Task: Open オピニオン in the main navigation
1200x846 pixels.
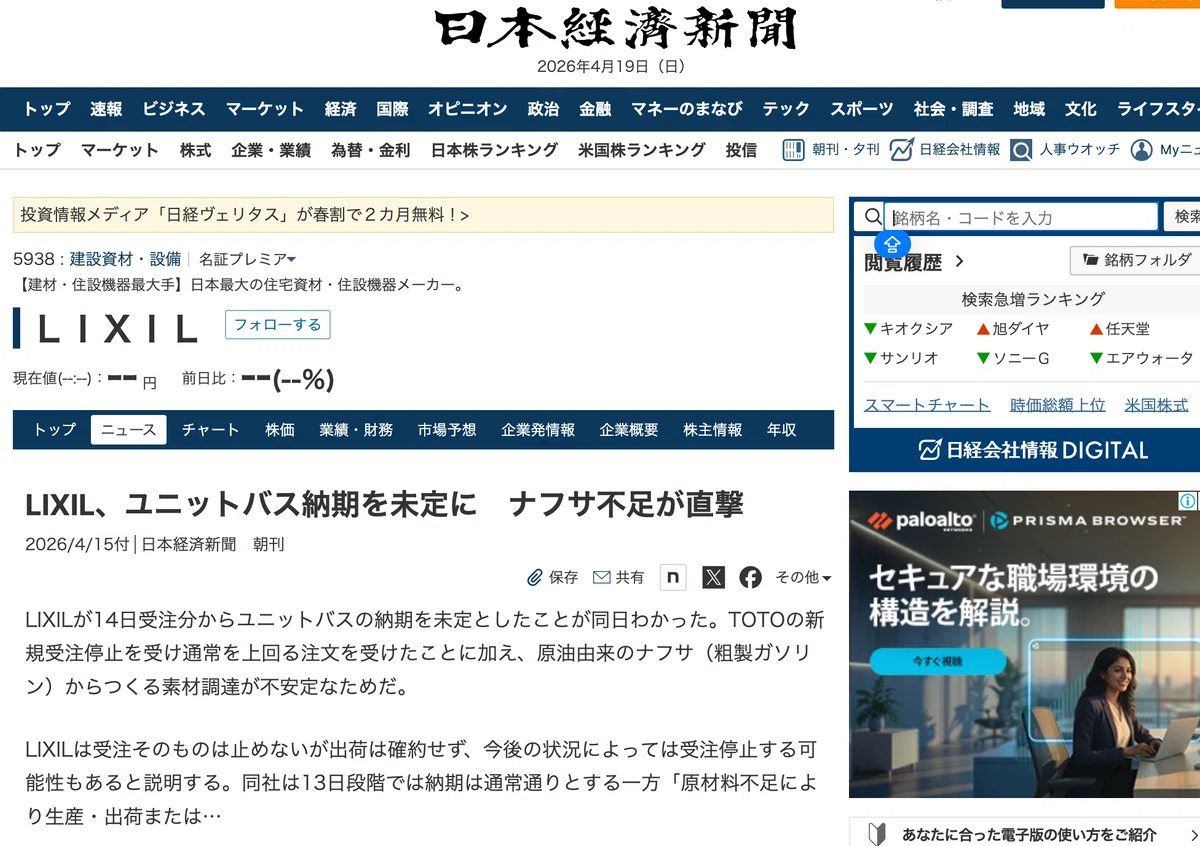Action: (468, 109)
